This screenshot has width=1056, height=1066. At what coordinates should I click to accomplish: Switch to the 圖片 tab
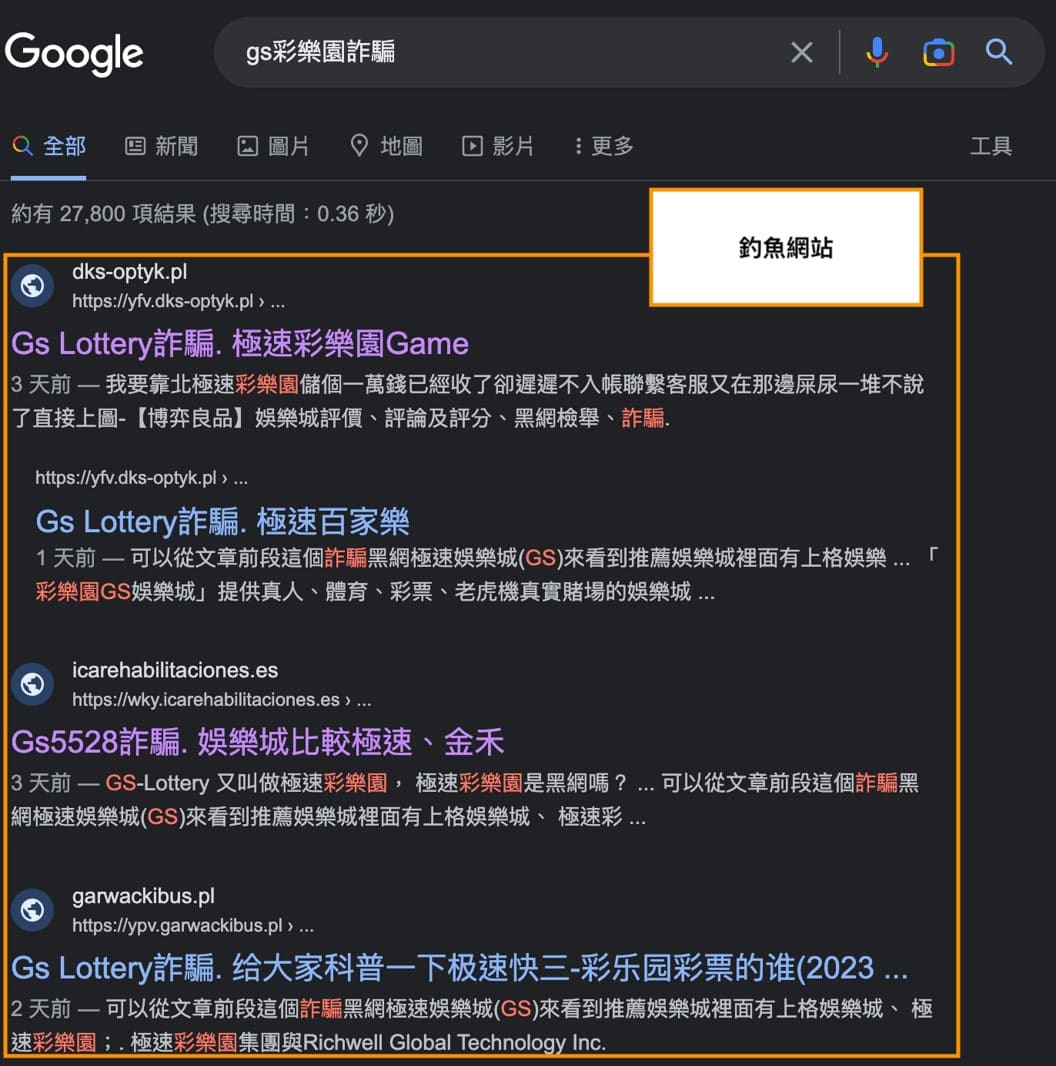tap(273, 146)
